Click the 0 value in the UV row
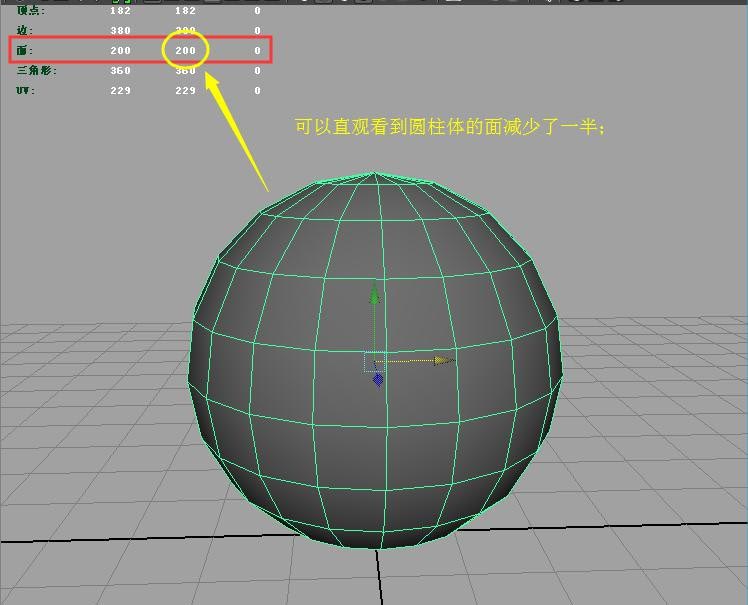The width and height of the screenshot is (748, 605). (x=257, y=90)
